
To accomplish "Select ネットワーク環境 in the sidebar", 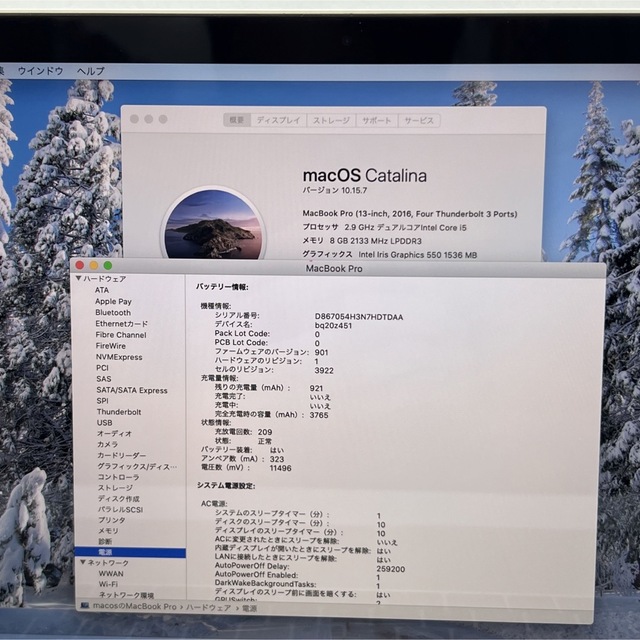I will pos(127,595).
